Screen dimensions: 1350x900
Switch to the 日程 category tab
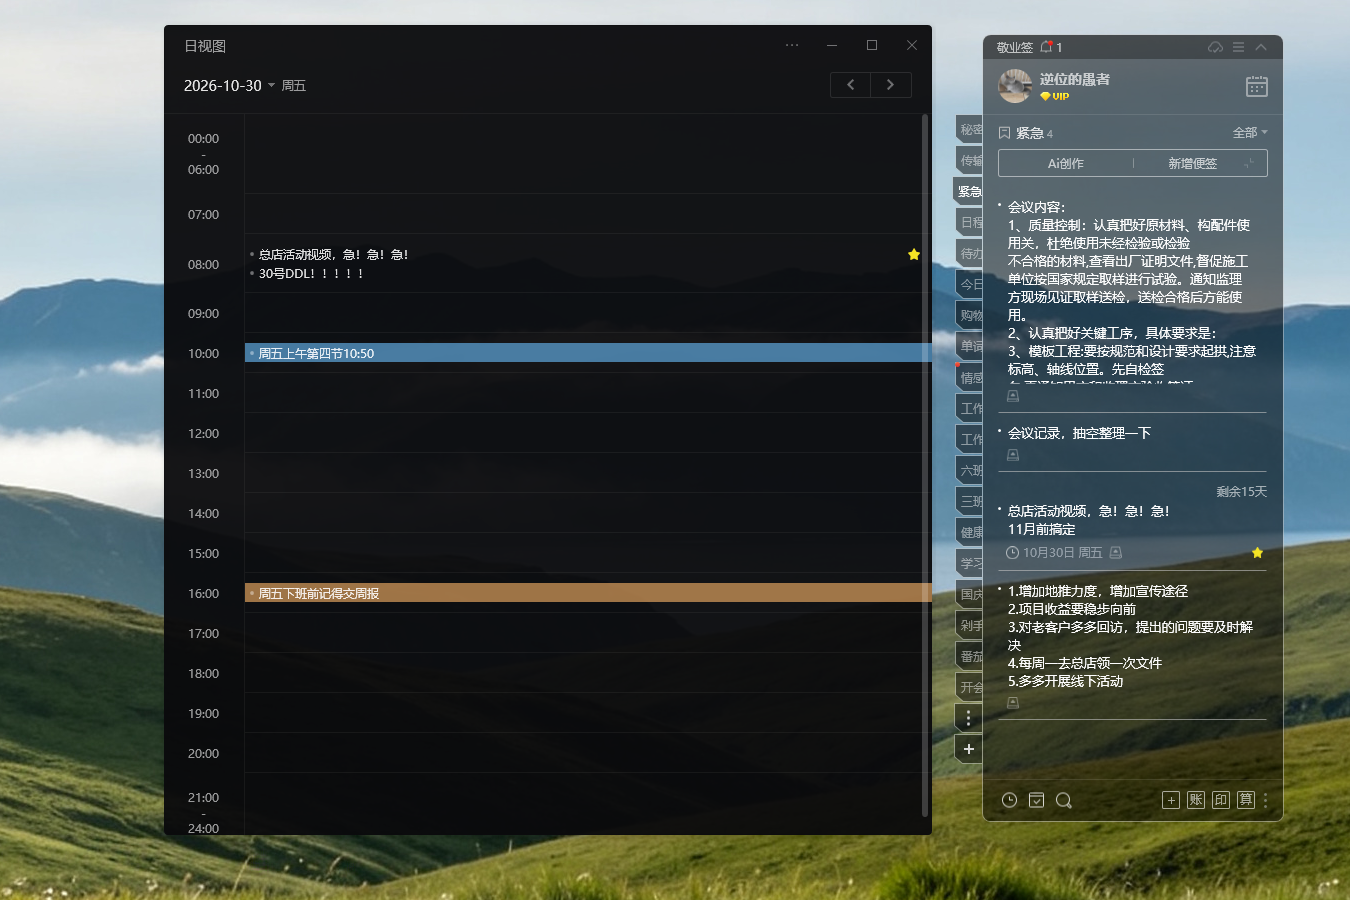(x=969, y=222)
